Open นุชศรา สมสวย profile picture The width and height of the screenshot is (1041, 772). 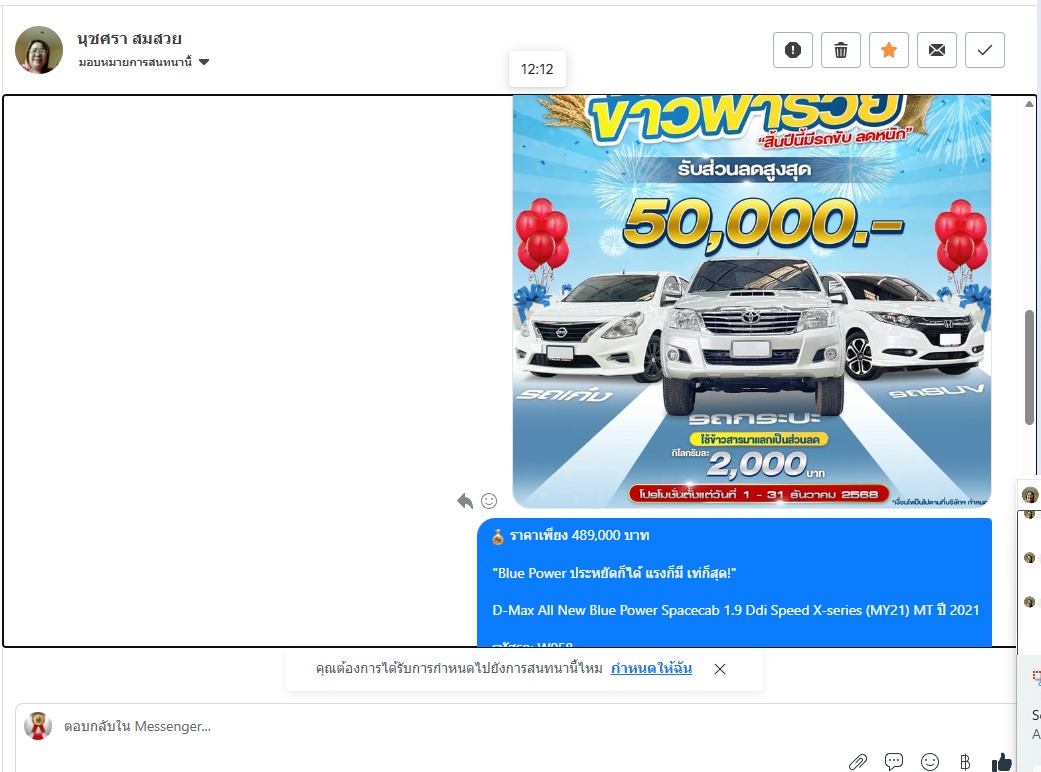[x=39, y=50]
